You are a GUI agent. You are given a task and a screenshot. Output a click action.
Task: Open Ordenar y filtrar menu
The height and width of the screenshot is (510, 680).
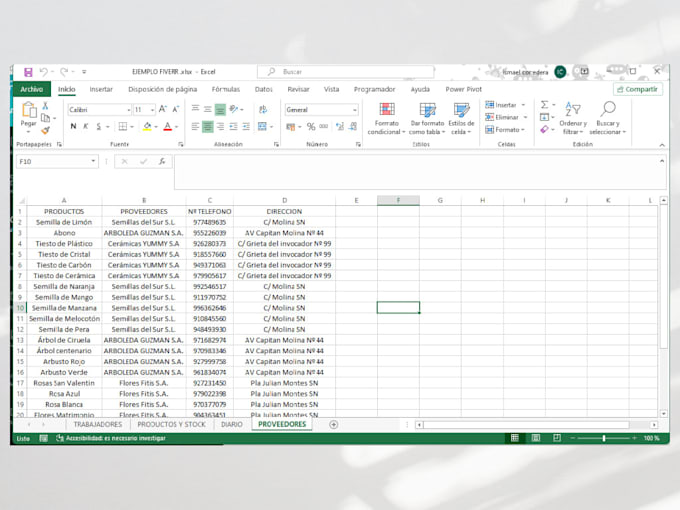(x=573, y=118)
